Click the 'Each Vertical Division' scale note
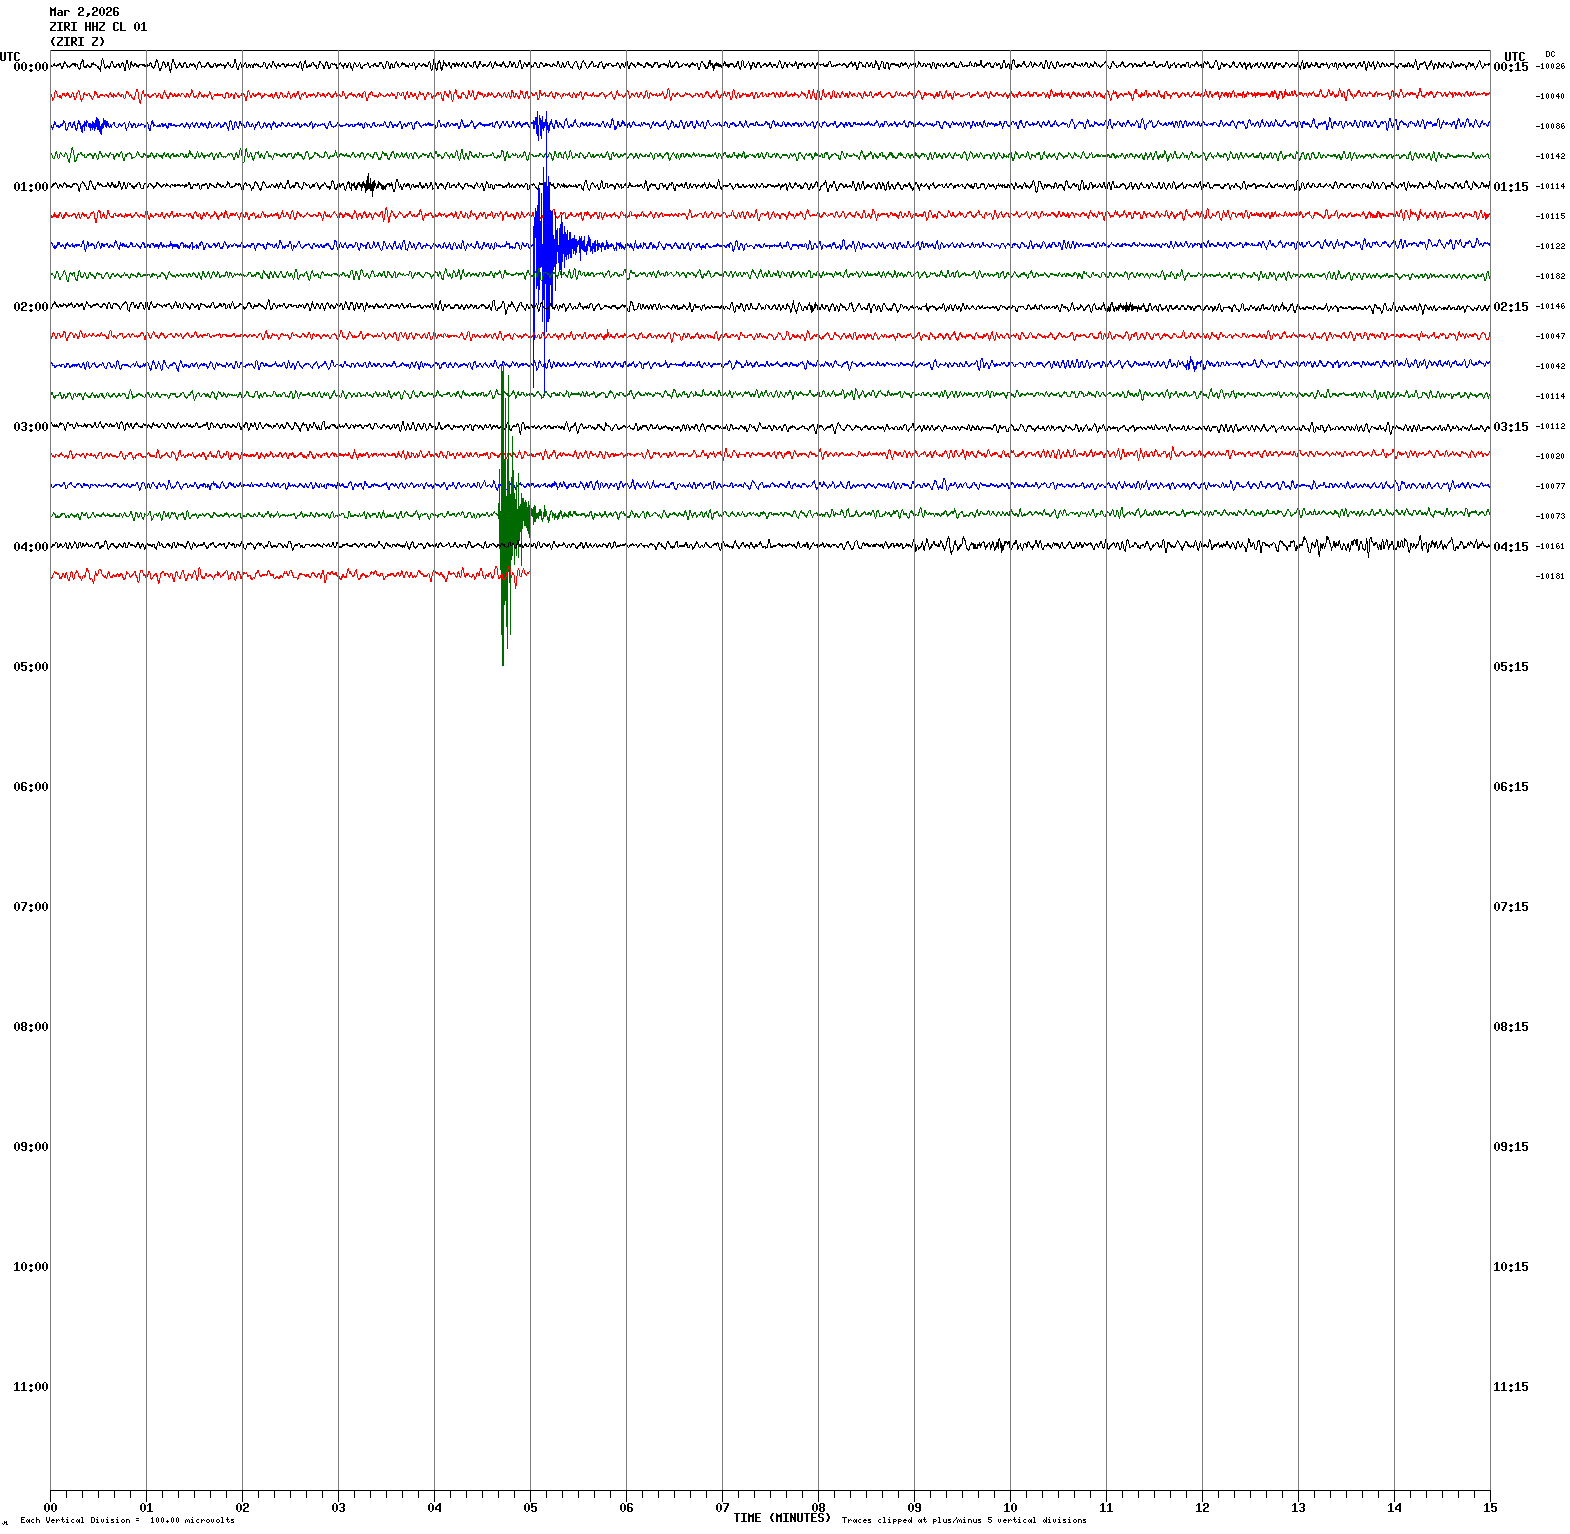 [x=127, y=1520]
